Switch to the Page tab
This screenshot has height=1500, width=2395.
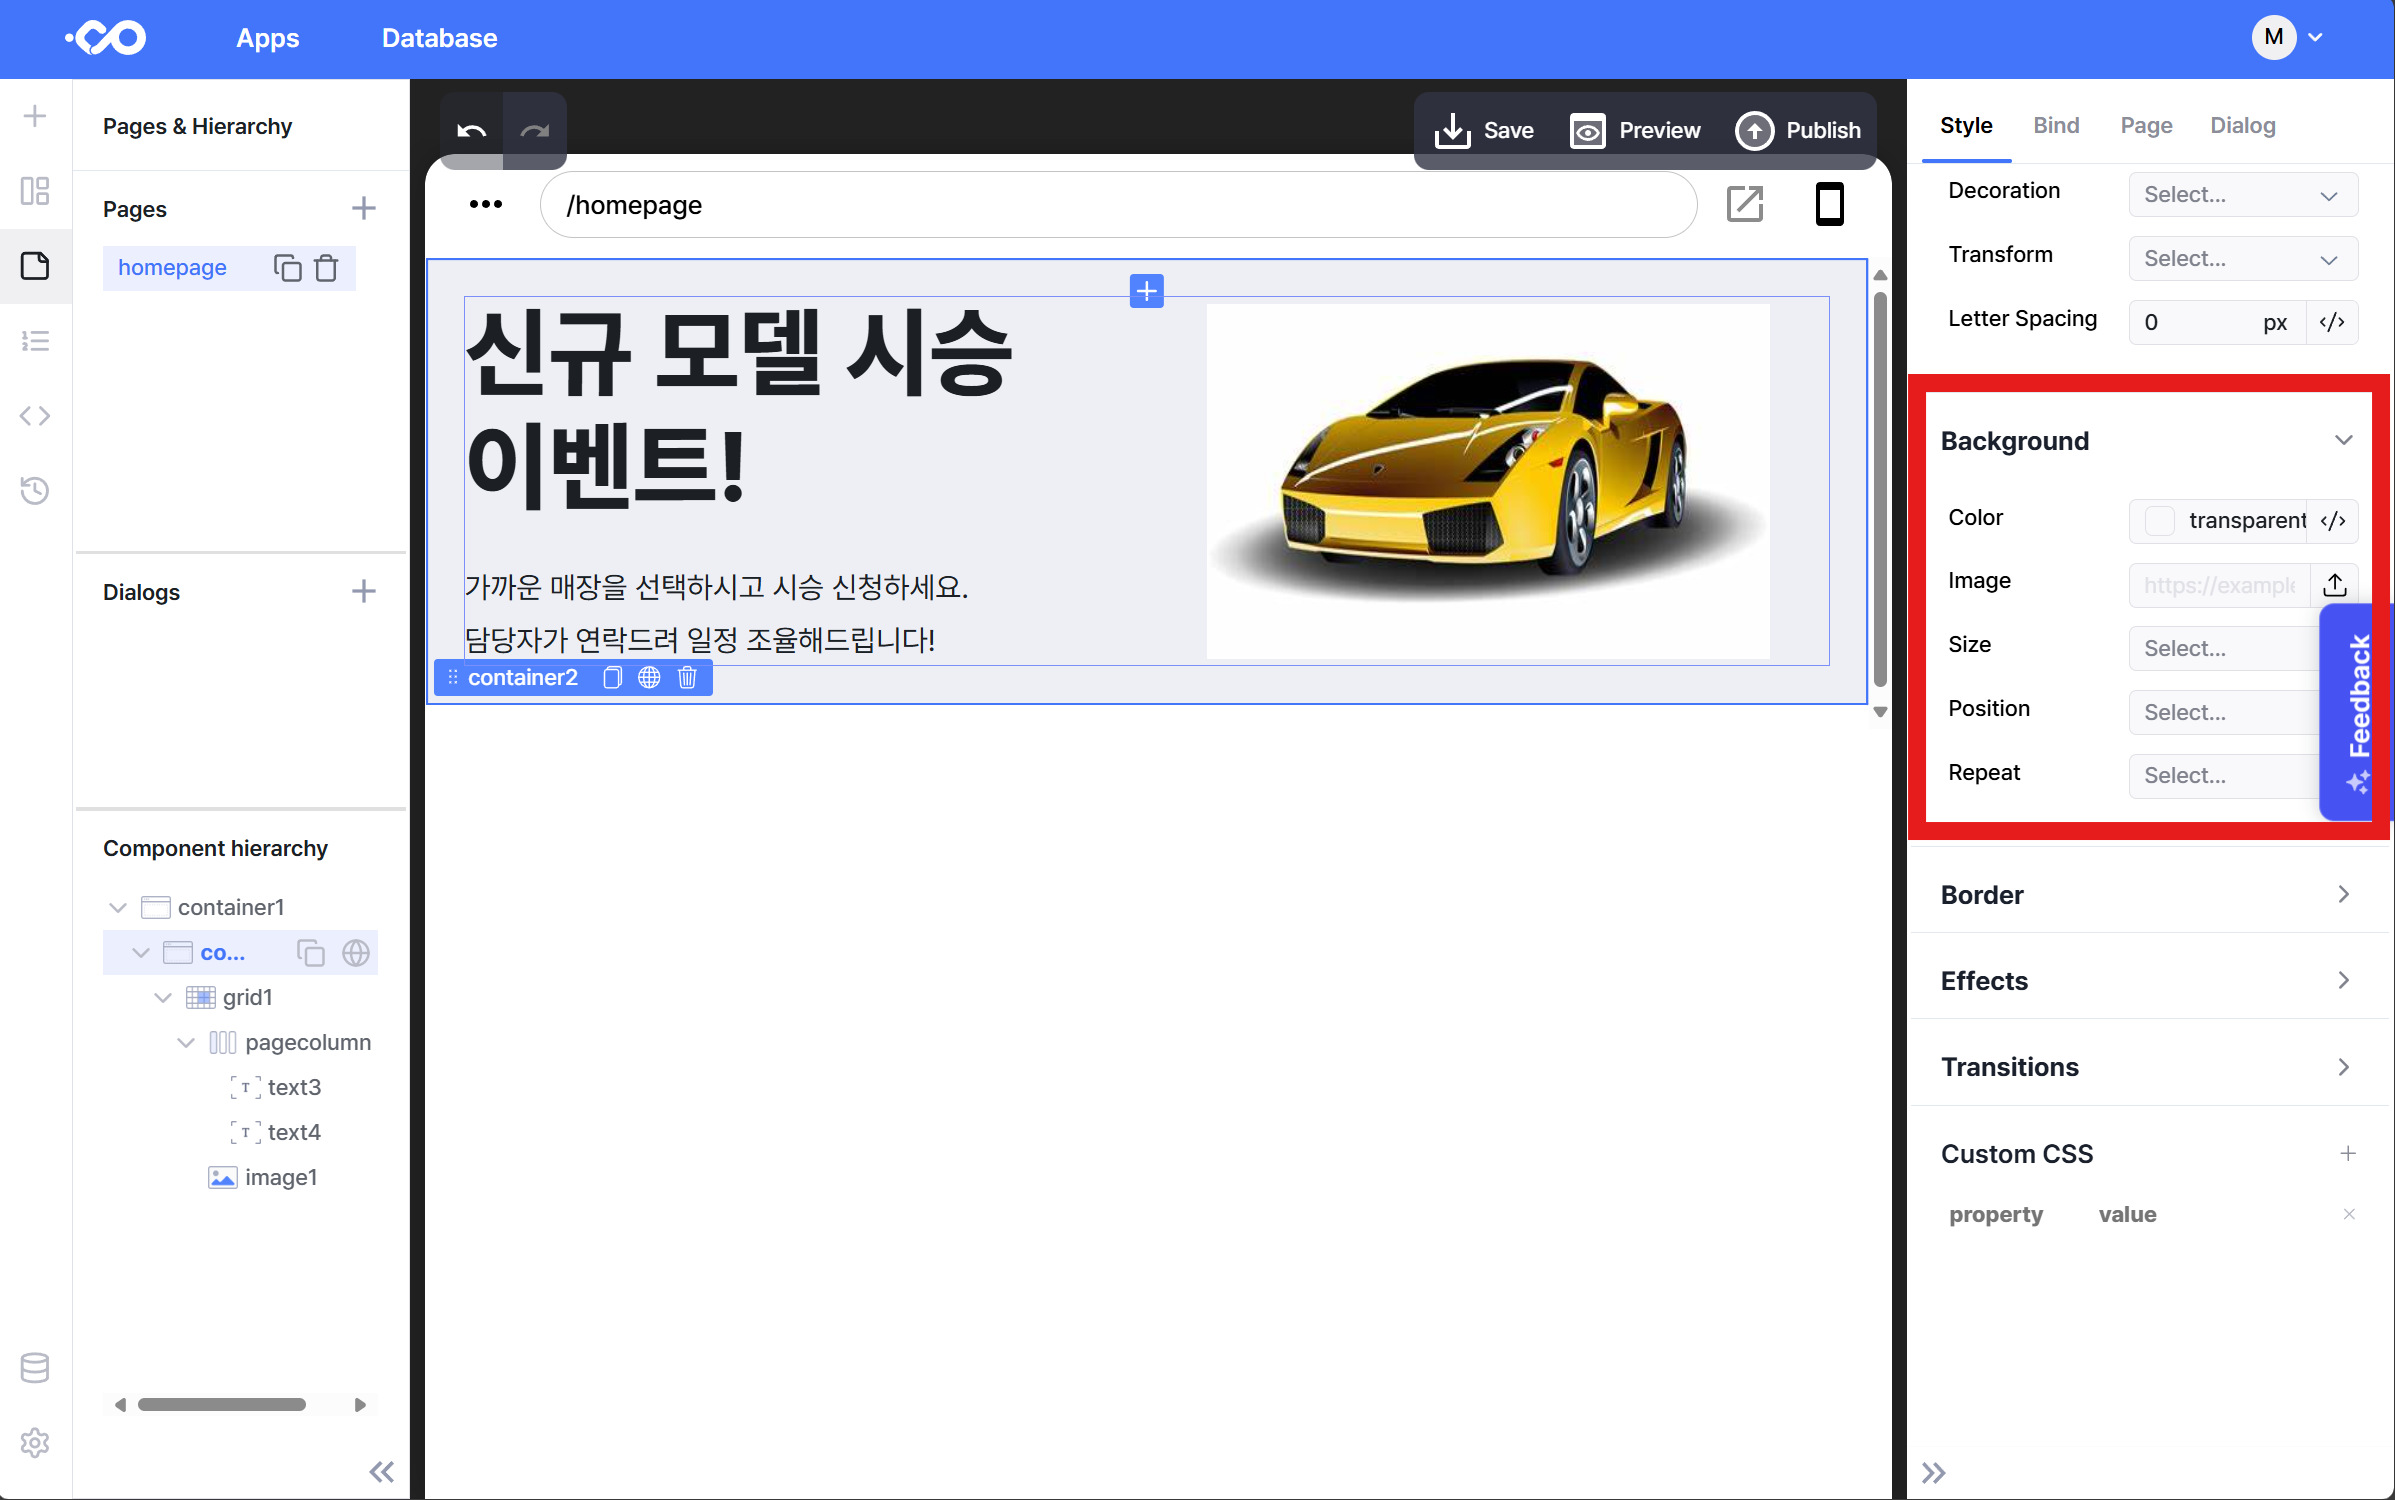coord(2146,126)
